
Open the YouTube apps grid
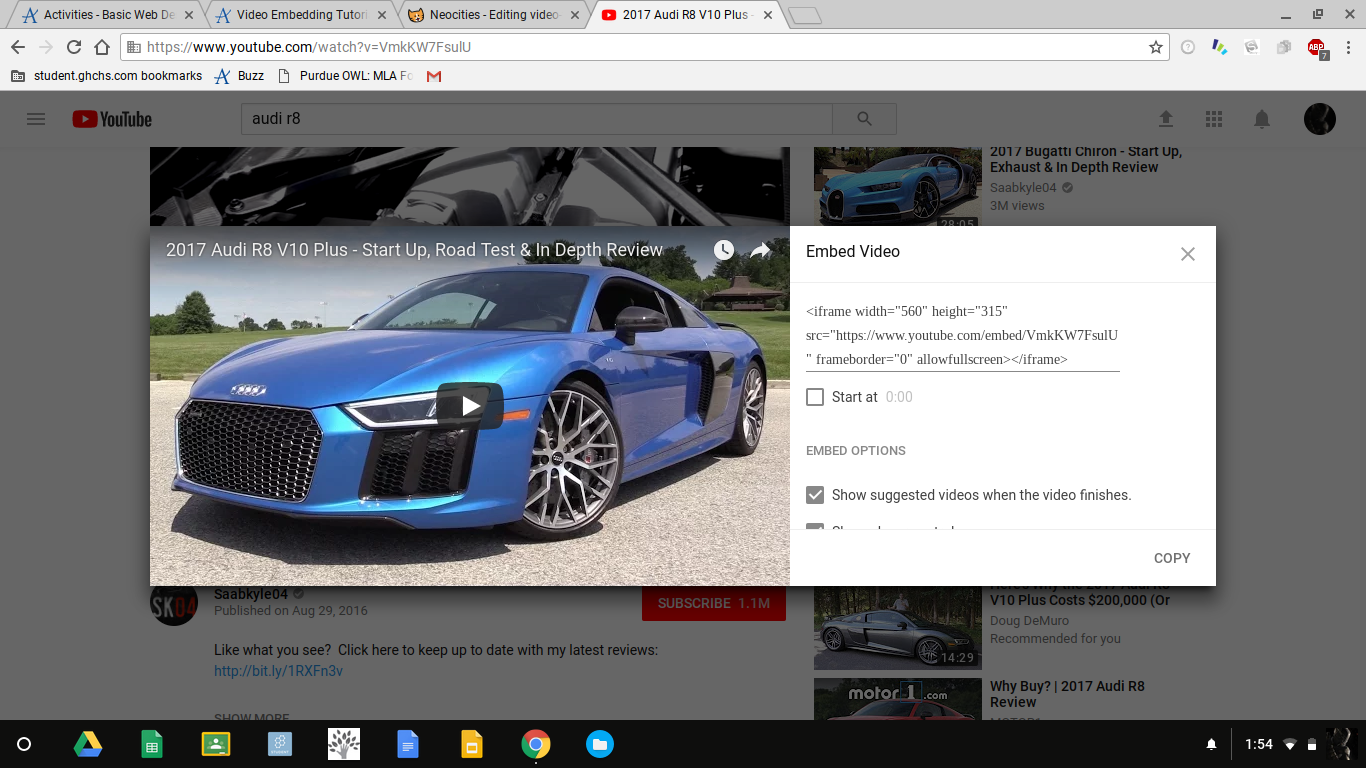pos(1214,119)
